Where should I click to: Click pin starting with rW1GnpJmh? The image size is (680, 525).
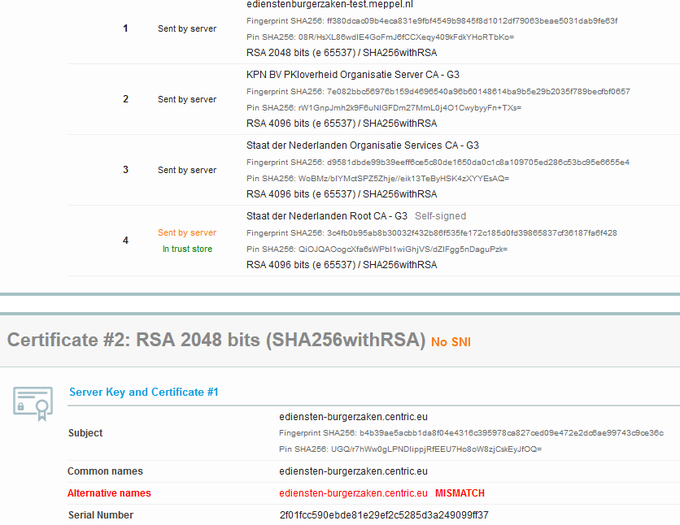tap(384, 108)
